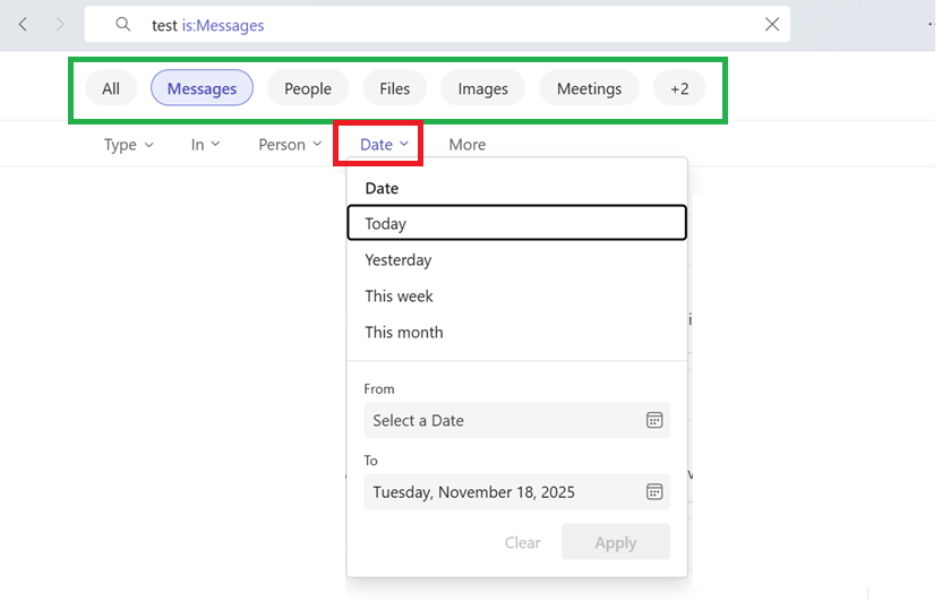This screenshot has height=601, width=936.
Task: Click inside the search field with 'test'
Action: coord(437,24)
